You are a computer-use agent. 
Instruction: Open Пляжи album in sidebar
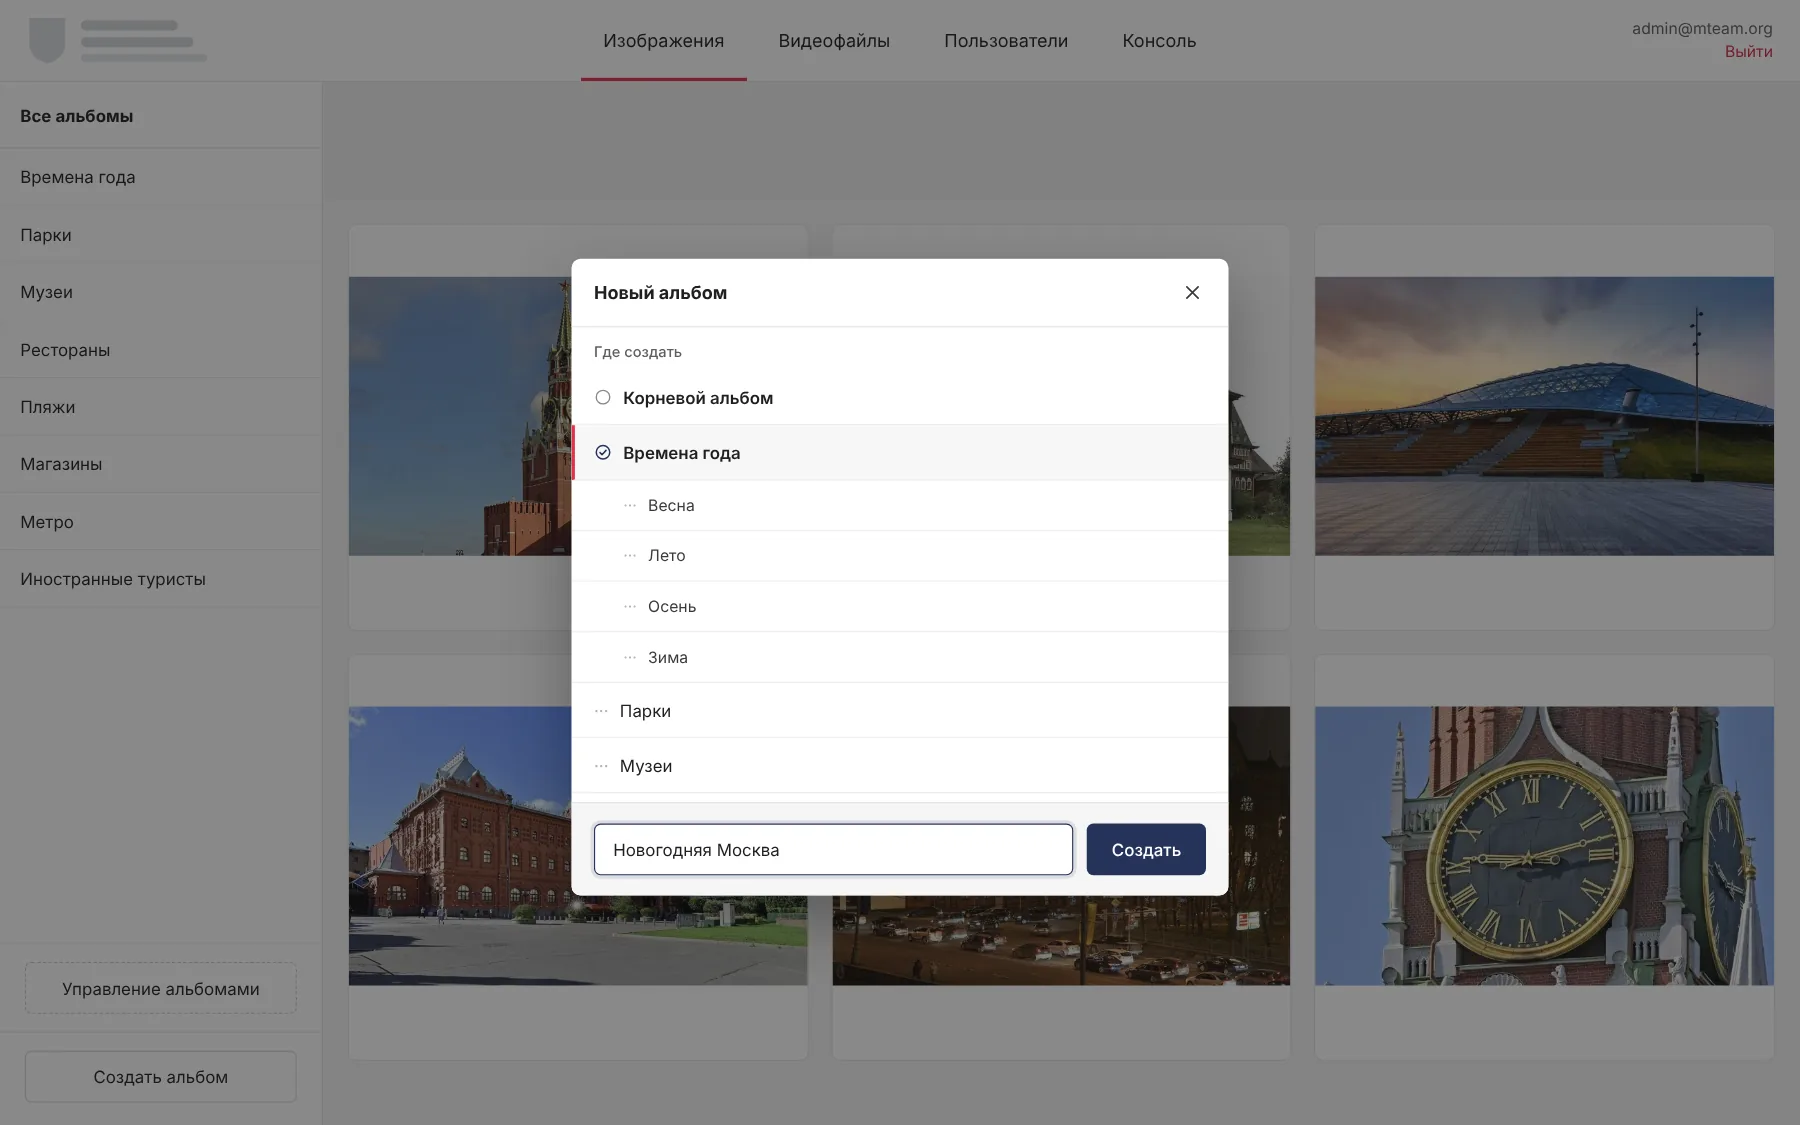click(x=161, y=407)
